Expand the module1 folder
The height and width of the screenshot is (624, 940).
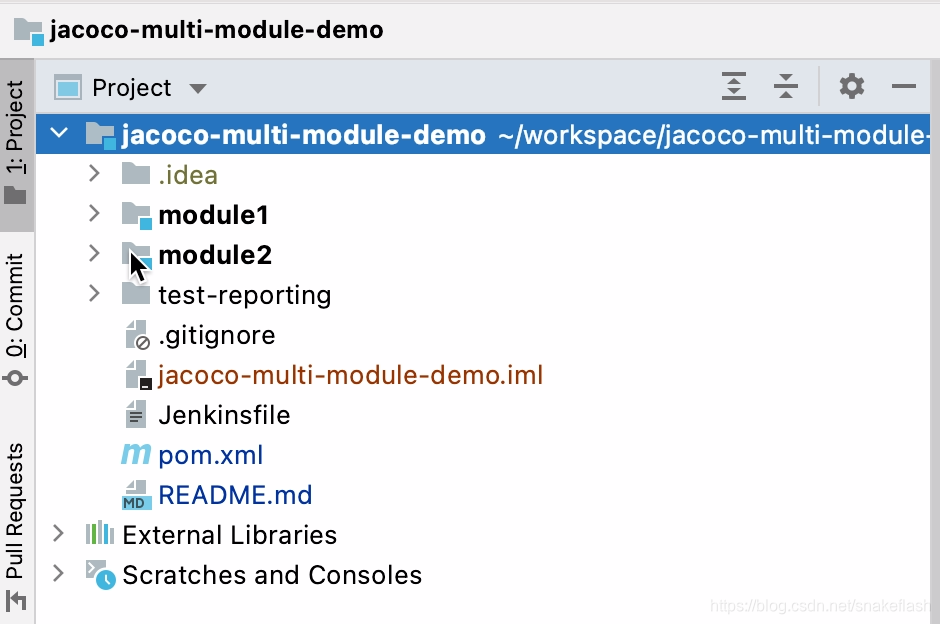(94, 213)
